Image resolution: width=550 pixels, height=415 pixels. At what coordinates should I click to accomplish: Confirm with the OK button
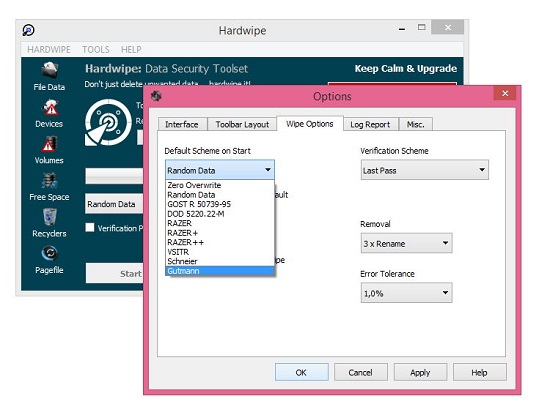click(x=302, y=372)
